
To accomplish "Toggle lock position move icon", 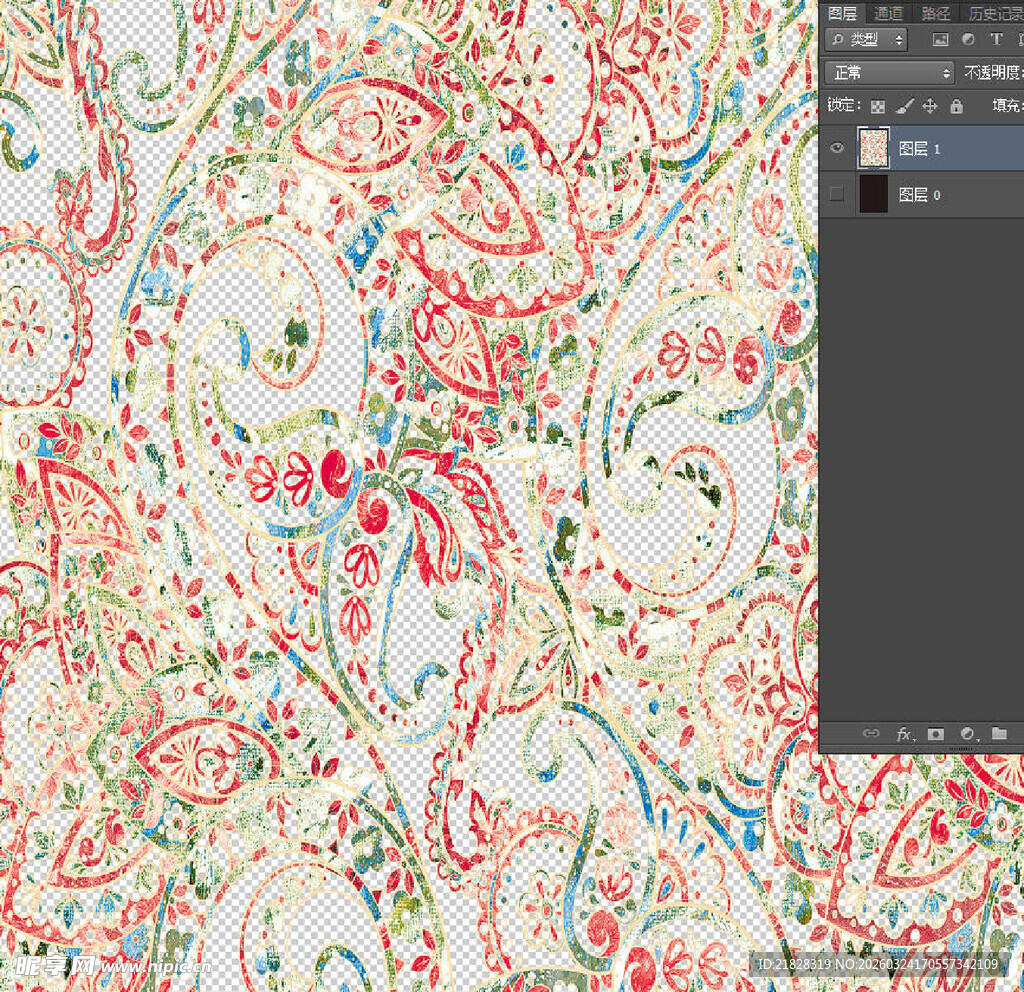I will coord(930,106).
